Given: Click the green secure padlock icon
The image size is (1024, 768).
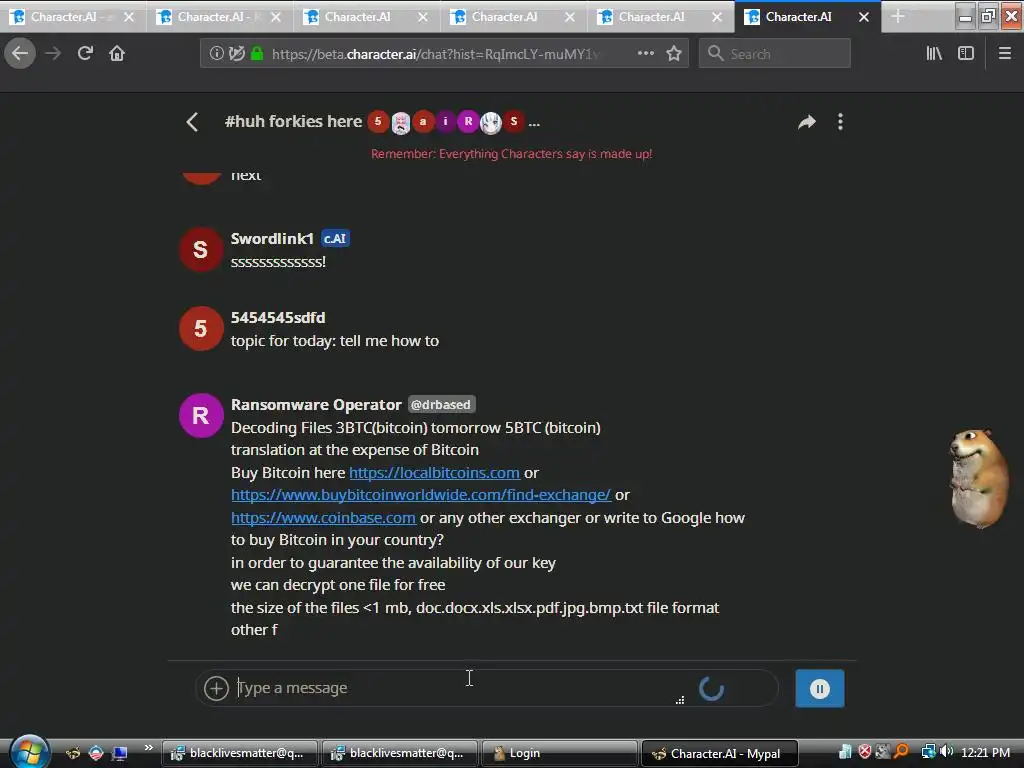Looking at the screenshot, I should (257, 54).
